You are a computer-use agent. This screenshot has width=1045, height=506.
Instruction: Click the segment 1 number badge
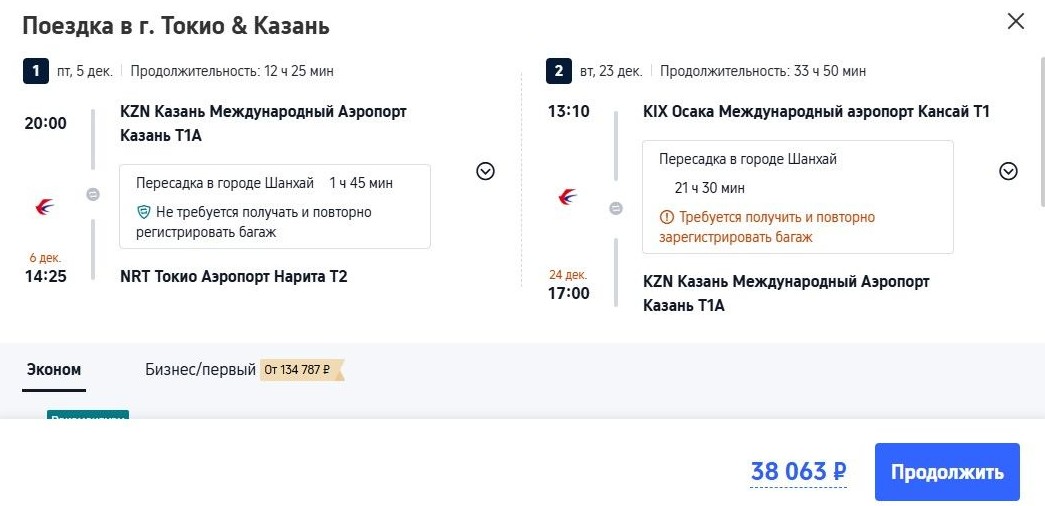(36, 71)
